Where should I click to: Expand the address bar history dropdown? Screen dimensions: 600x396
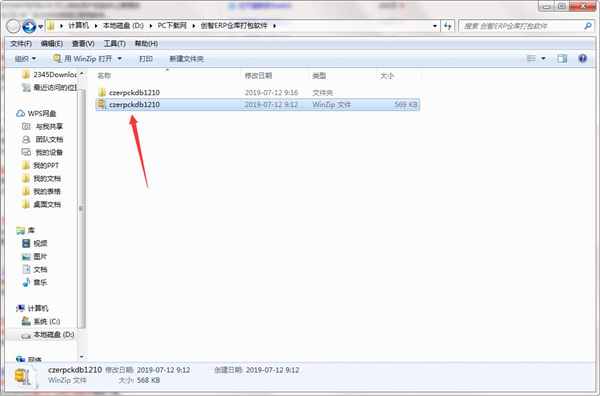pos(435,26)
